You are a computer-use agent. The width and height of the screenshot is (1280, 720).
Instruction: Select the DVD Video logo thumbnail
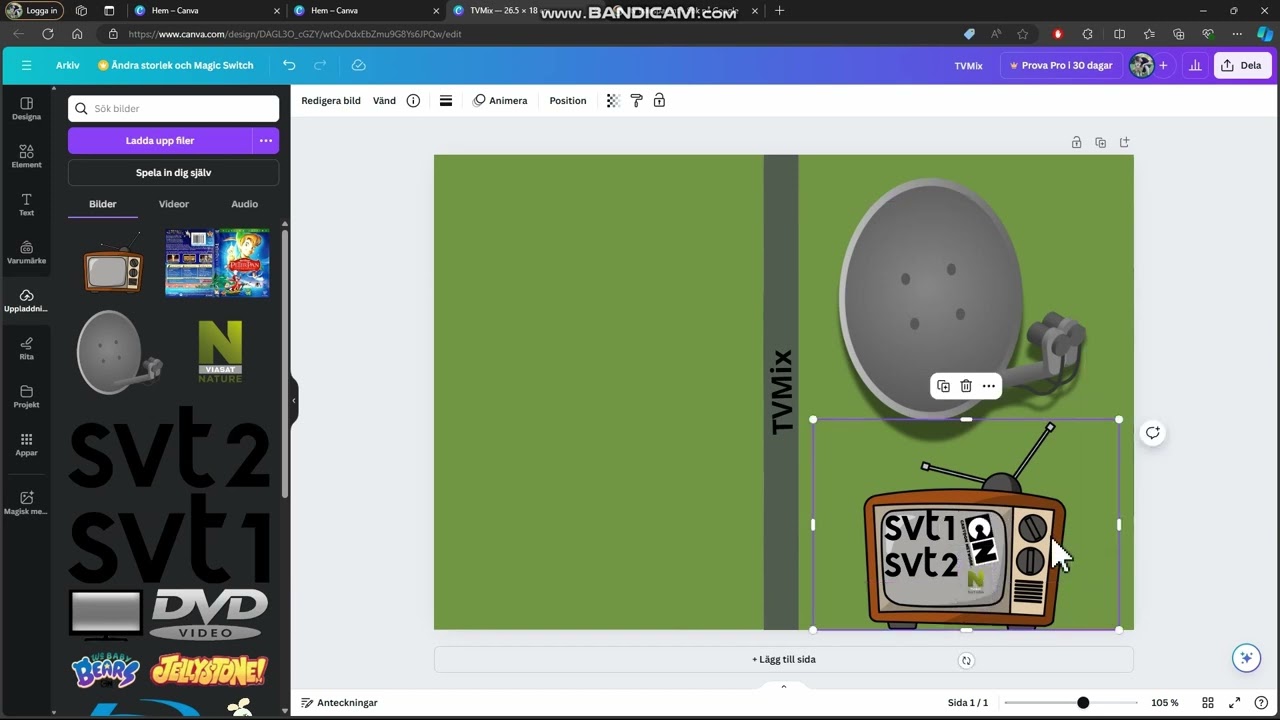pyautogui.click(x=209, y=615)
